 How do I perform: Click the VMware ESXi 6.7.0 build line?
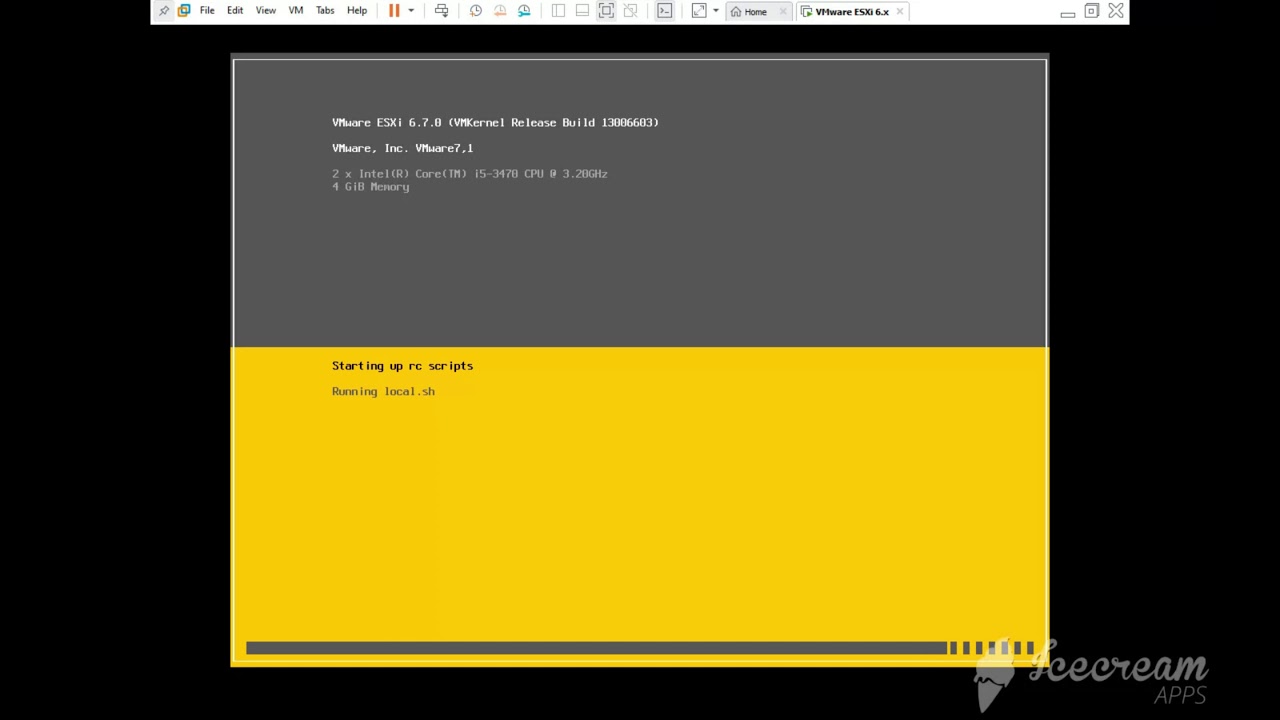point(495,122)
